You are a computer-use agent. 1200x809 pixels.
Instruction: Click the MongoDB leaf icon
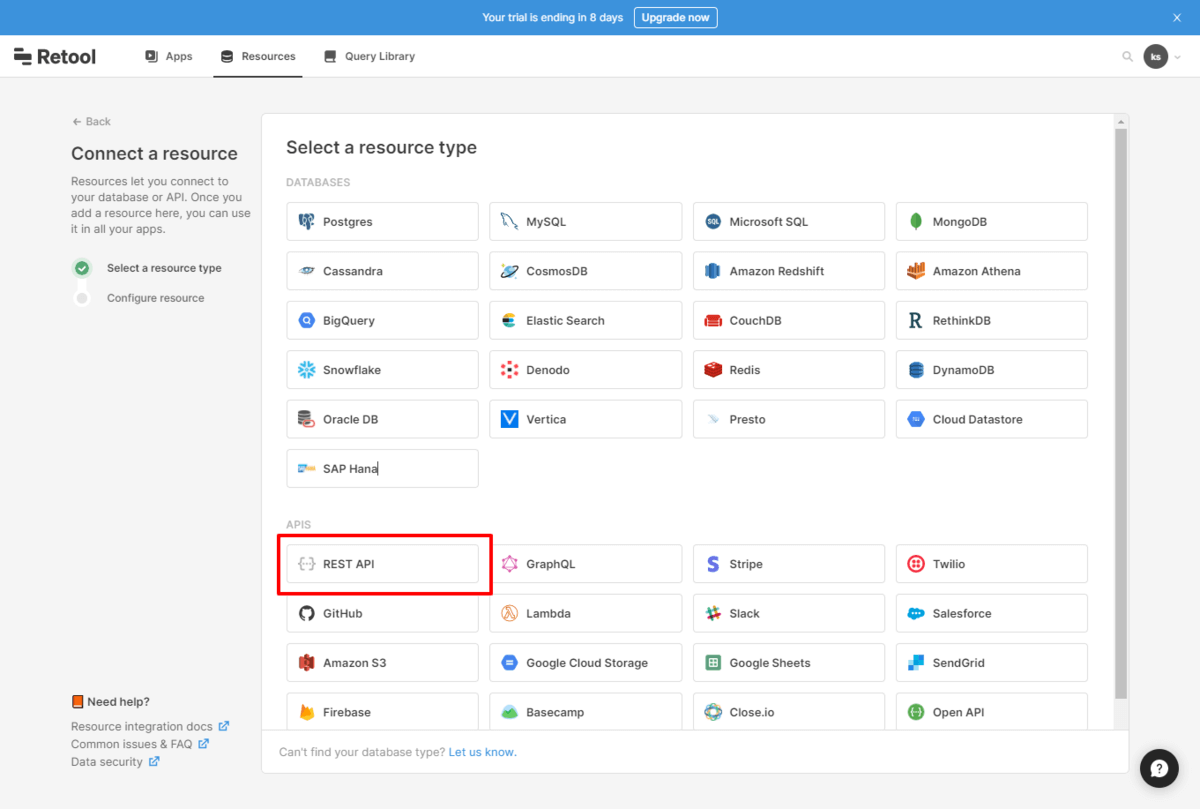click(916, 221)
